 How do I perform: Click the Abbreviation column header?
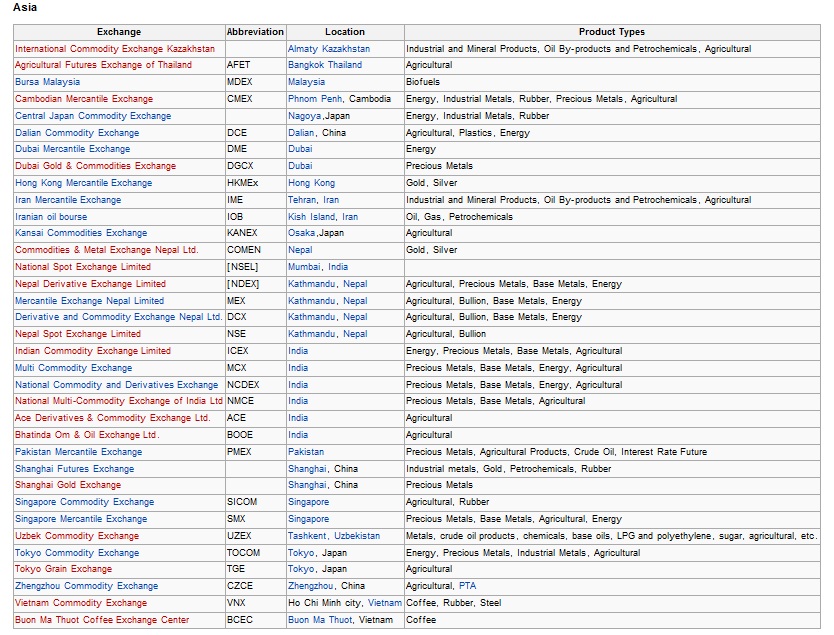[x=255, y=32]
